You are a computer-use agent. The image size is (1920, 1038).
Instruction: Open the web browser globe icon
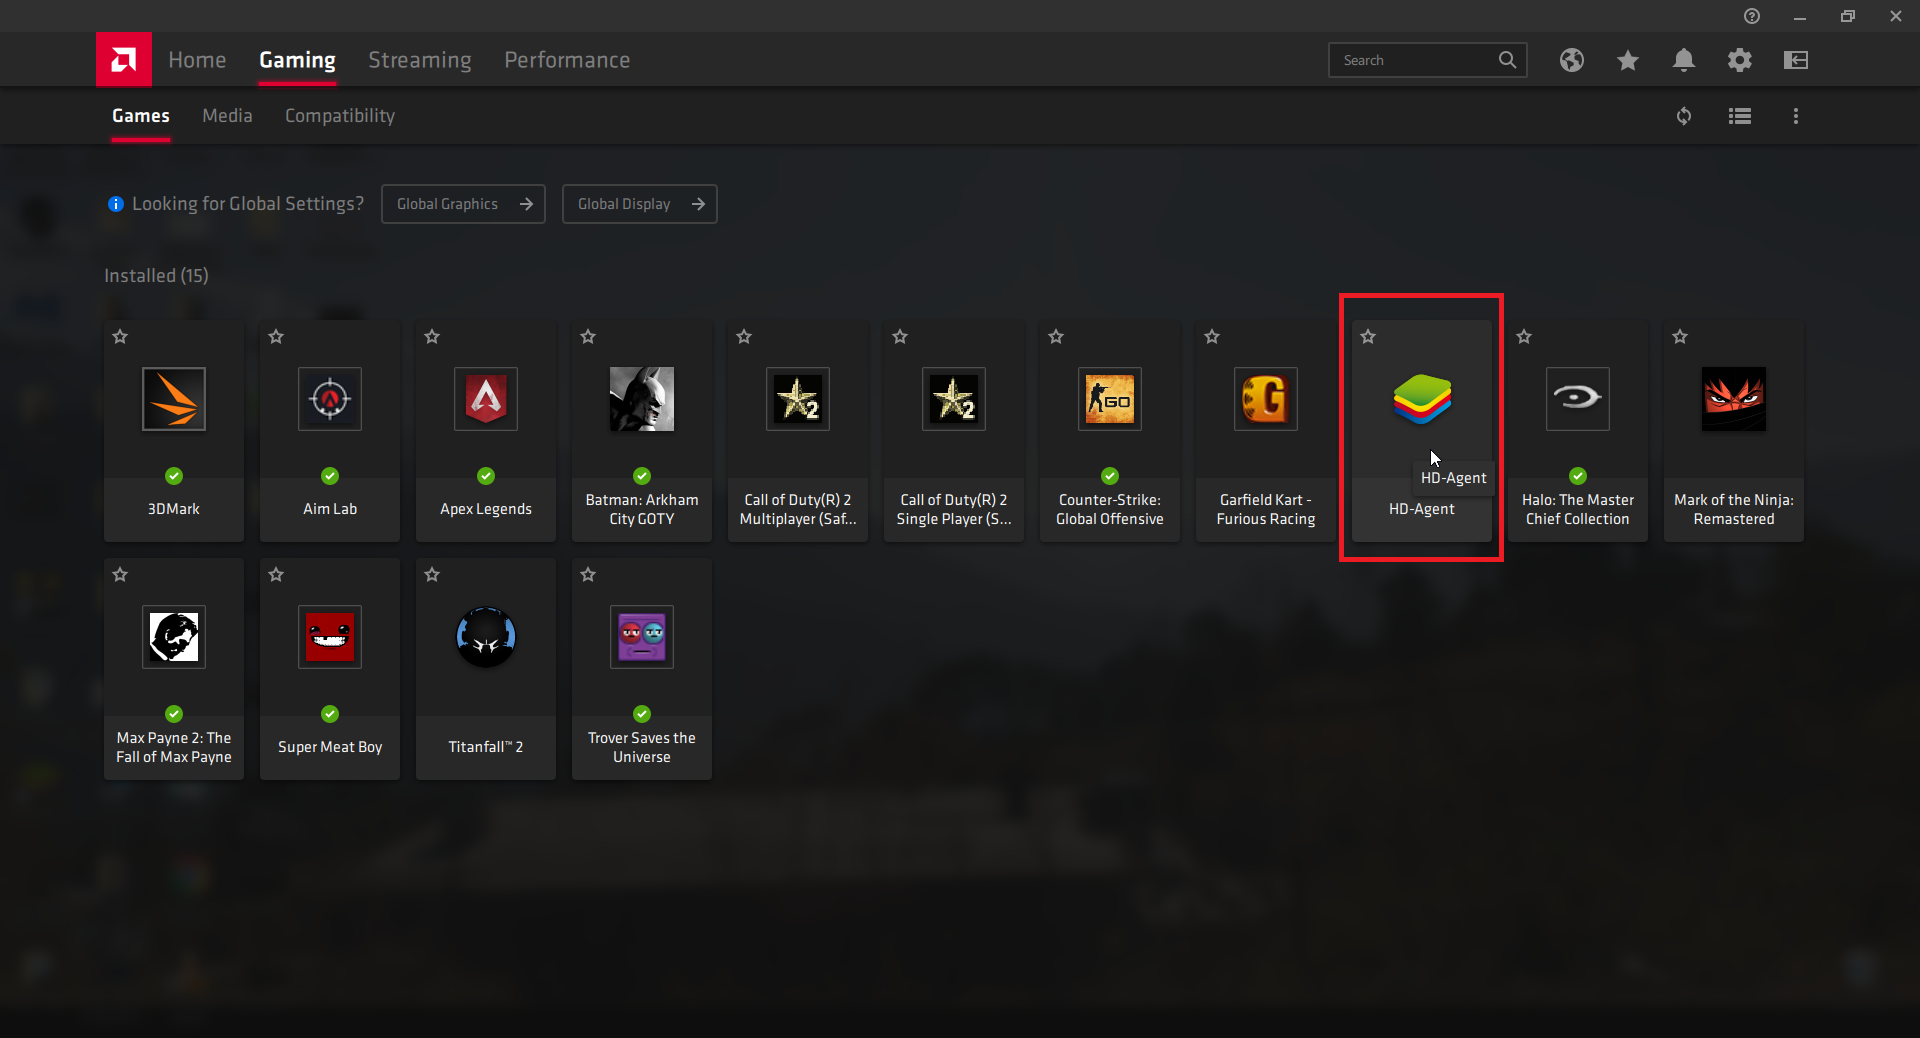pyautogui.click(x=1572, y=60)
